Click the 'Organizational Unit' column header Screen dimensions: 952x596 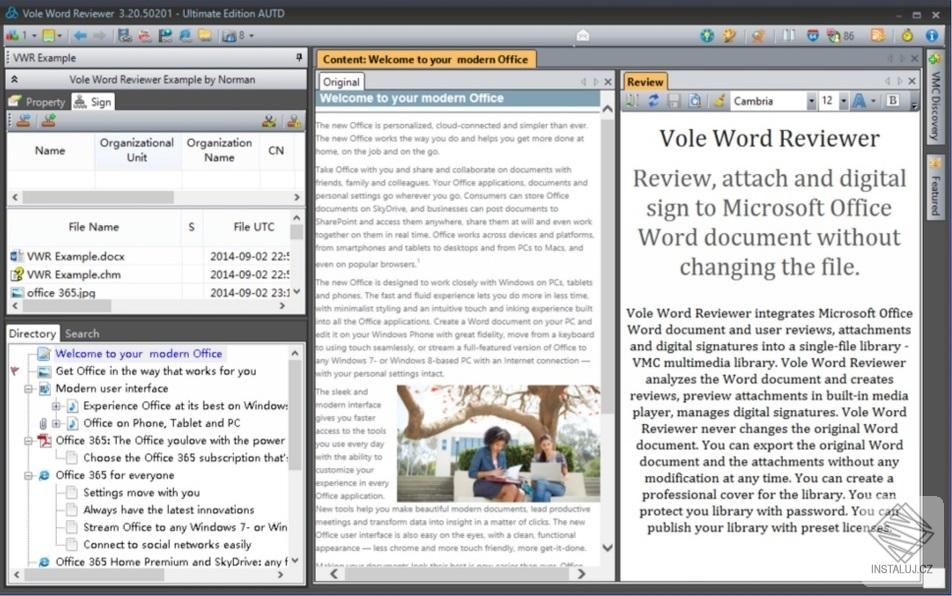coord(137,150)
